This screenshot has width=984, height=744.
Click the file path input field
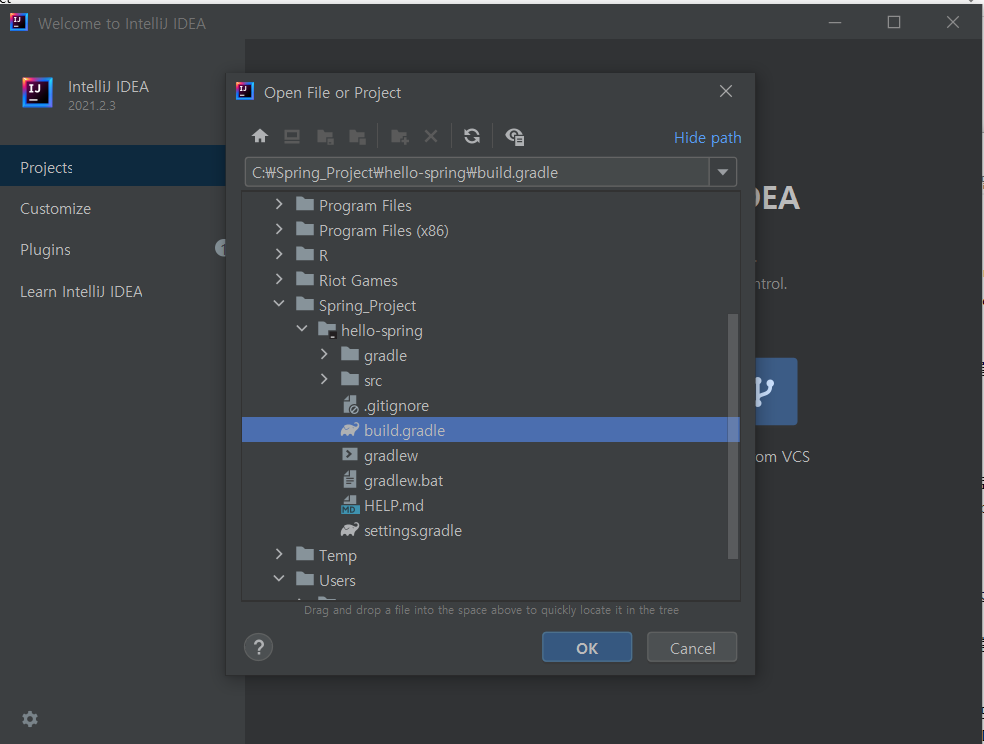pyautogui.click(x=477, y=172)
